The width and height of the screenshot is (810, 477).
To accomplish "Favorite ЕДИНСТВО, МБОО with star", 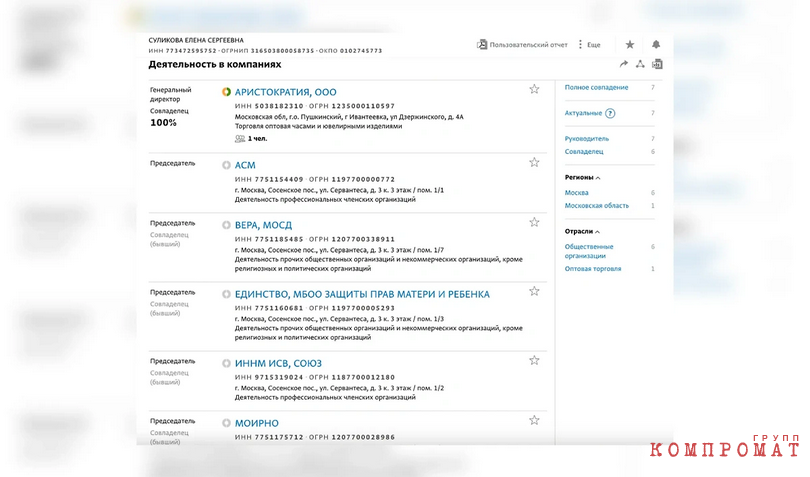I will (534, 291).
